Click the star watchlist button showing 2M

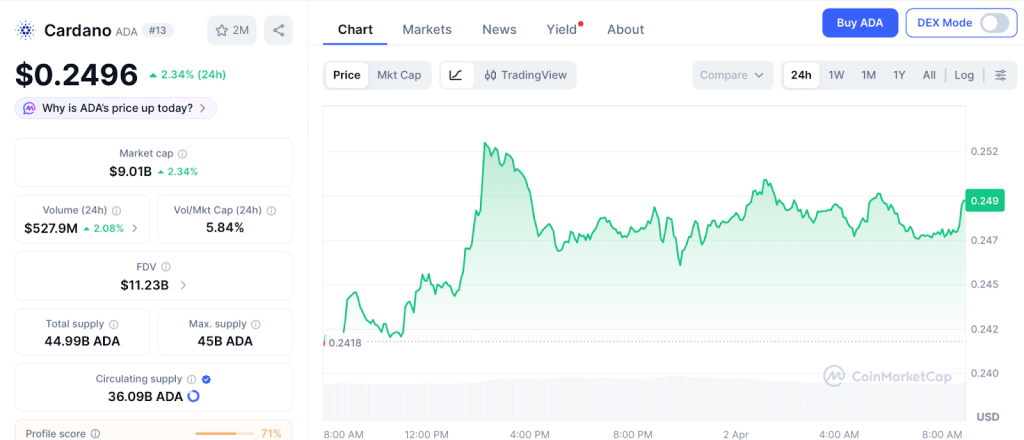pyautogui.click(x=232, y=30)
